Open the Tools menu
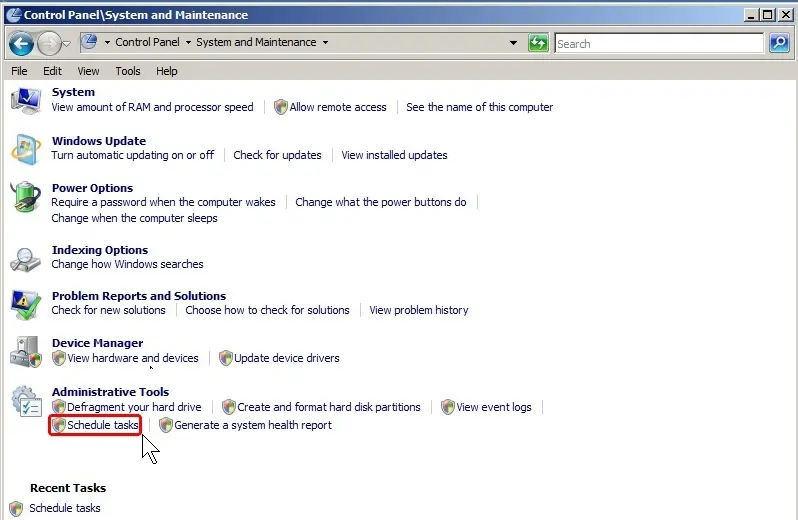 tap(128, 71)
